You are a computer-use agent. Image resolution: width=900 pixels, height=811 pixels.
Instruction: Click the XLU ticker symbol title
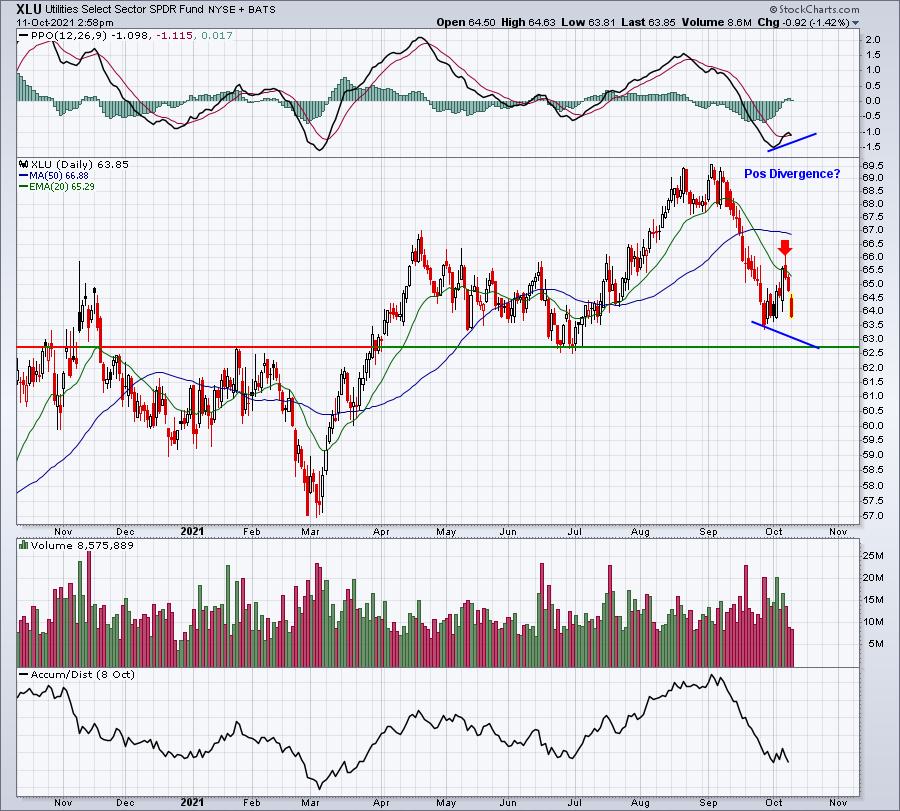click(x=29, y=9)
